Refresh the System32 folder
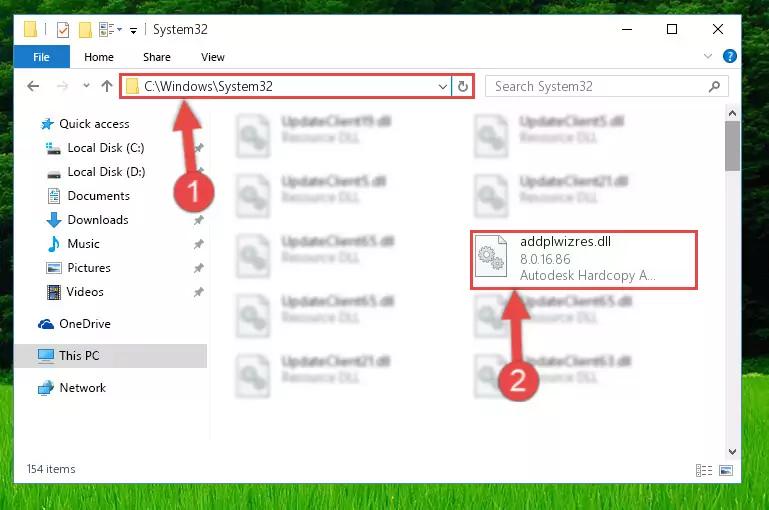 pyautogui.click(x=462, y=87)
